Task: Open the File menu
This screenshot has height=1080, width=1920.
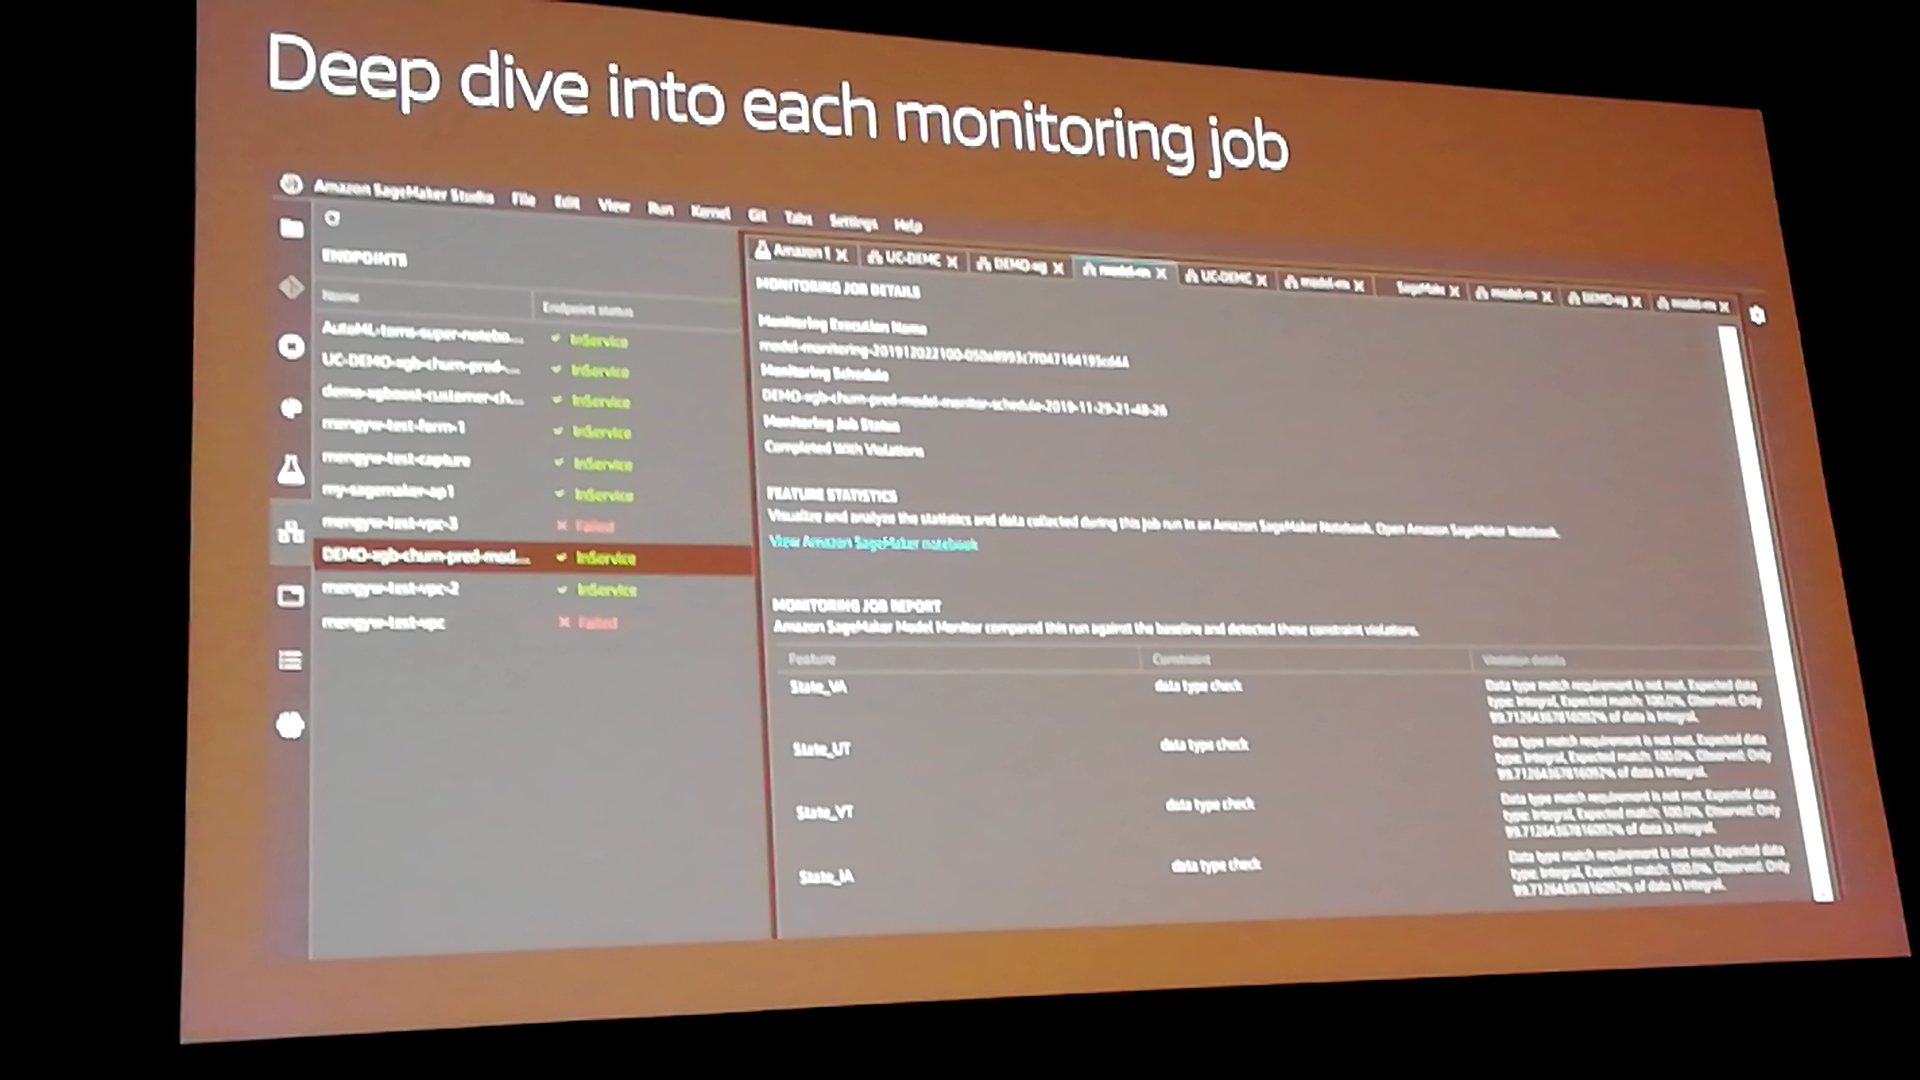Action: tap(523, 199)
